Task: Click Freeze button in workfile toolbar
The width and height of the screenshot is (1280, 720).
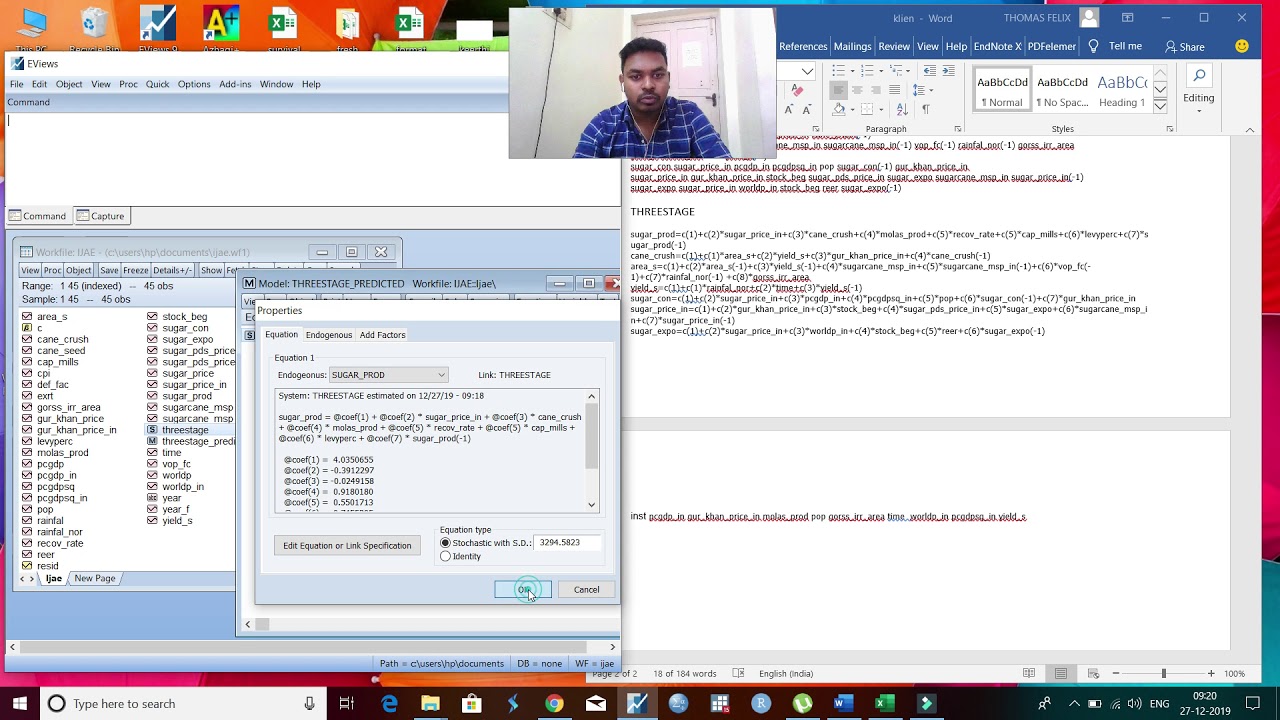Action: (136, 270)
